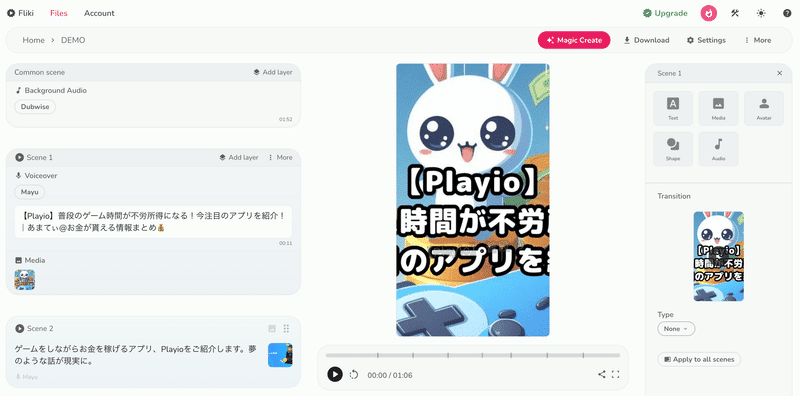
Task: Add an Avatar layer
Action: [764, 108]
